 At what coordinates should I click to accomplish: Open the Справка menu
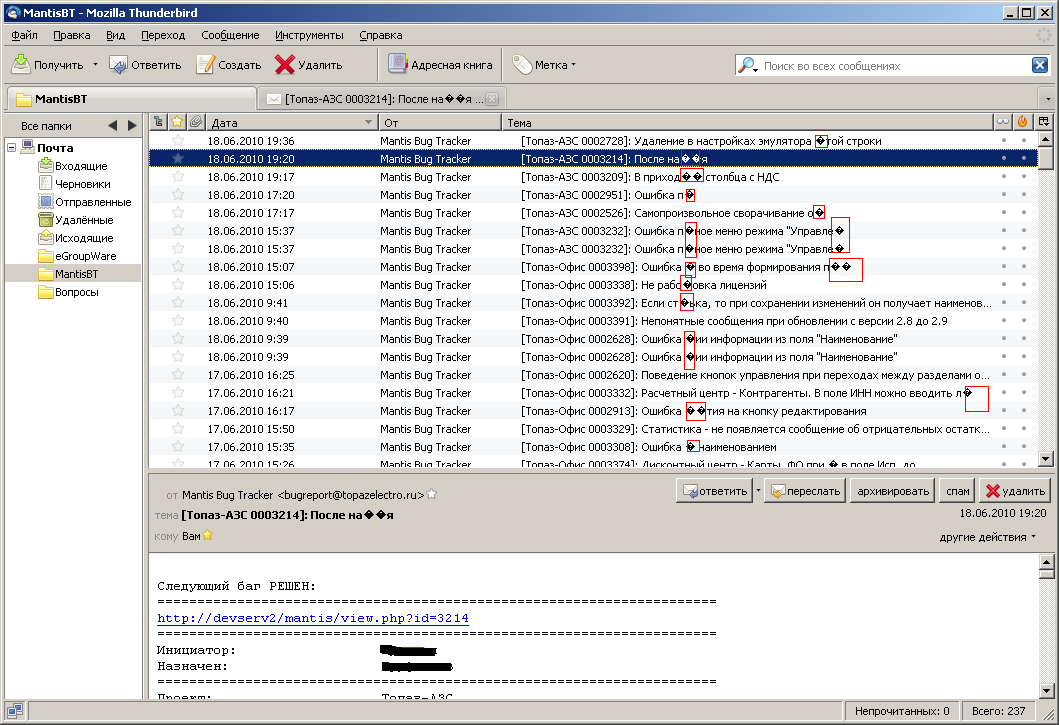(381, 35)
